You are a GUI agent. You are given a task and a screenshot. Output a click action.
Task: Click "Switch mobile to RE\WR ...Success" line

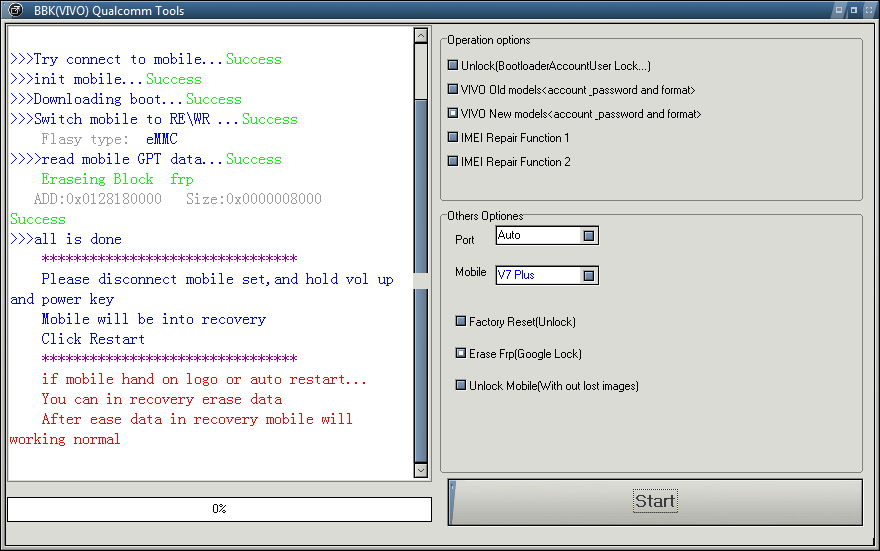click(x=154, y=120)
